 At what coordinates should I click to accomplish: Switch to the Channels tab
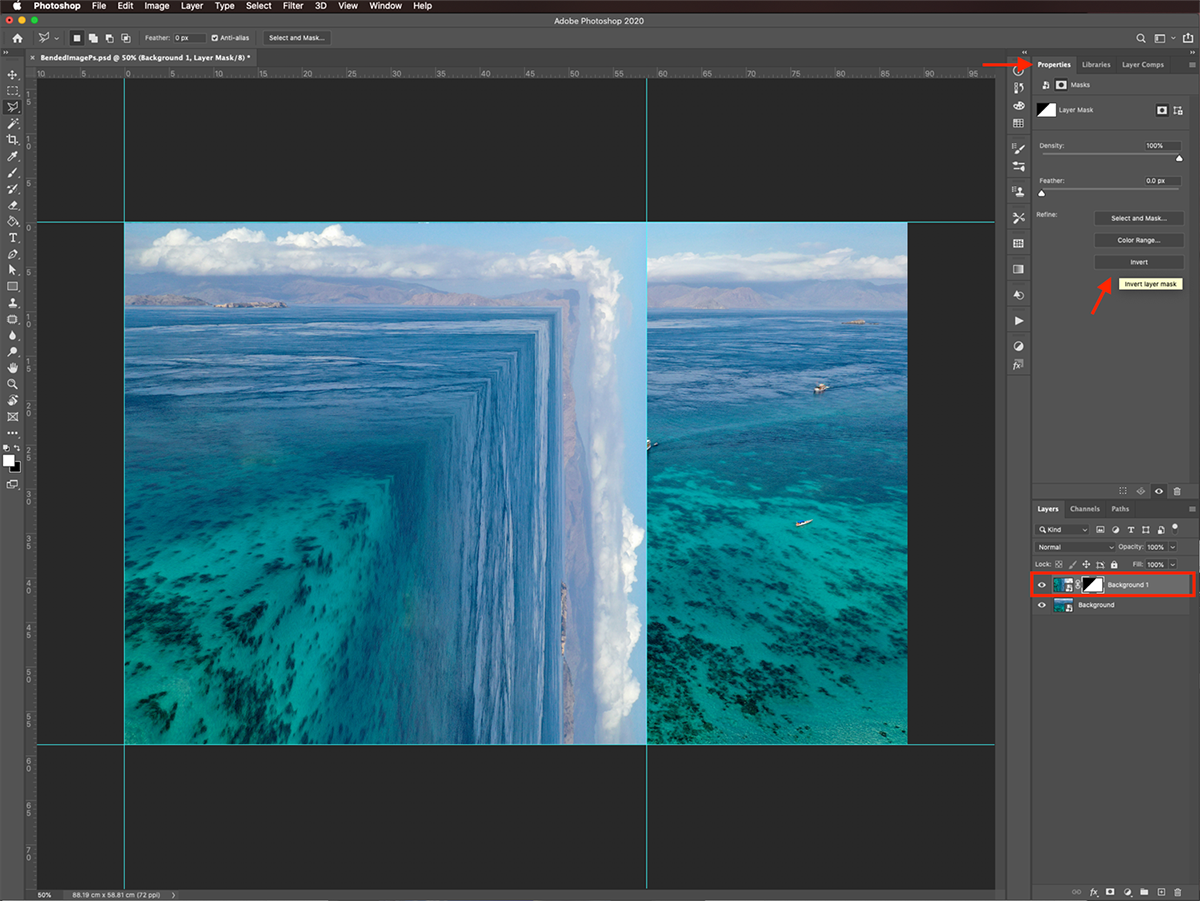click(x=1084, y=509)
